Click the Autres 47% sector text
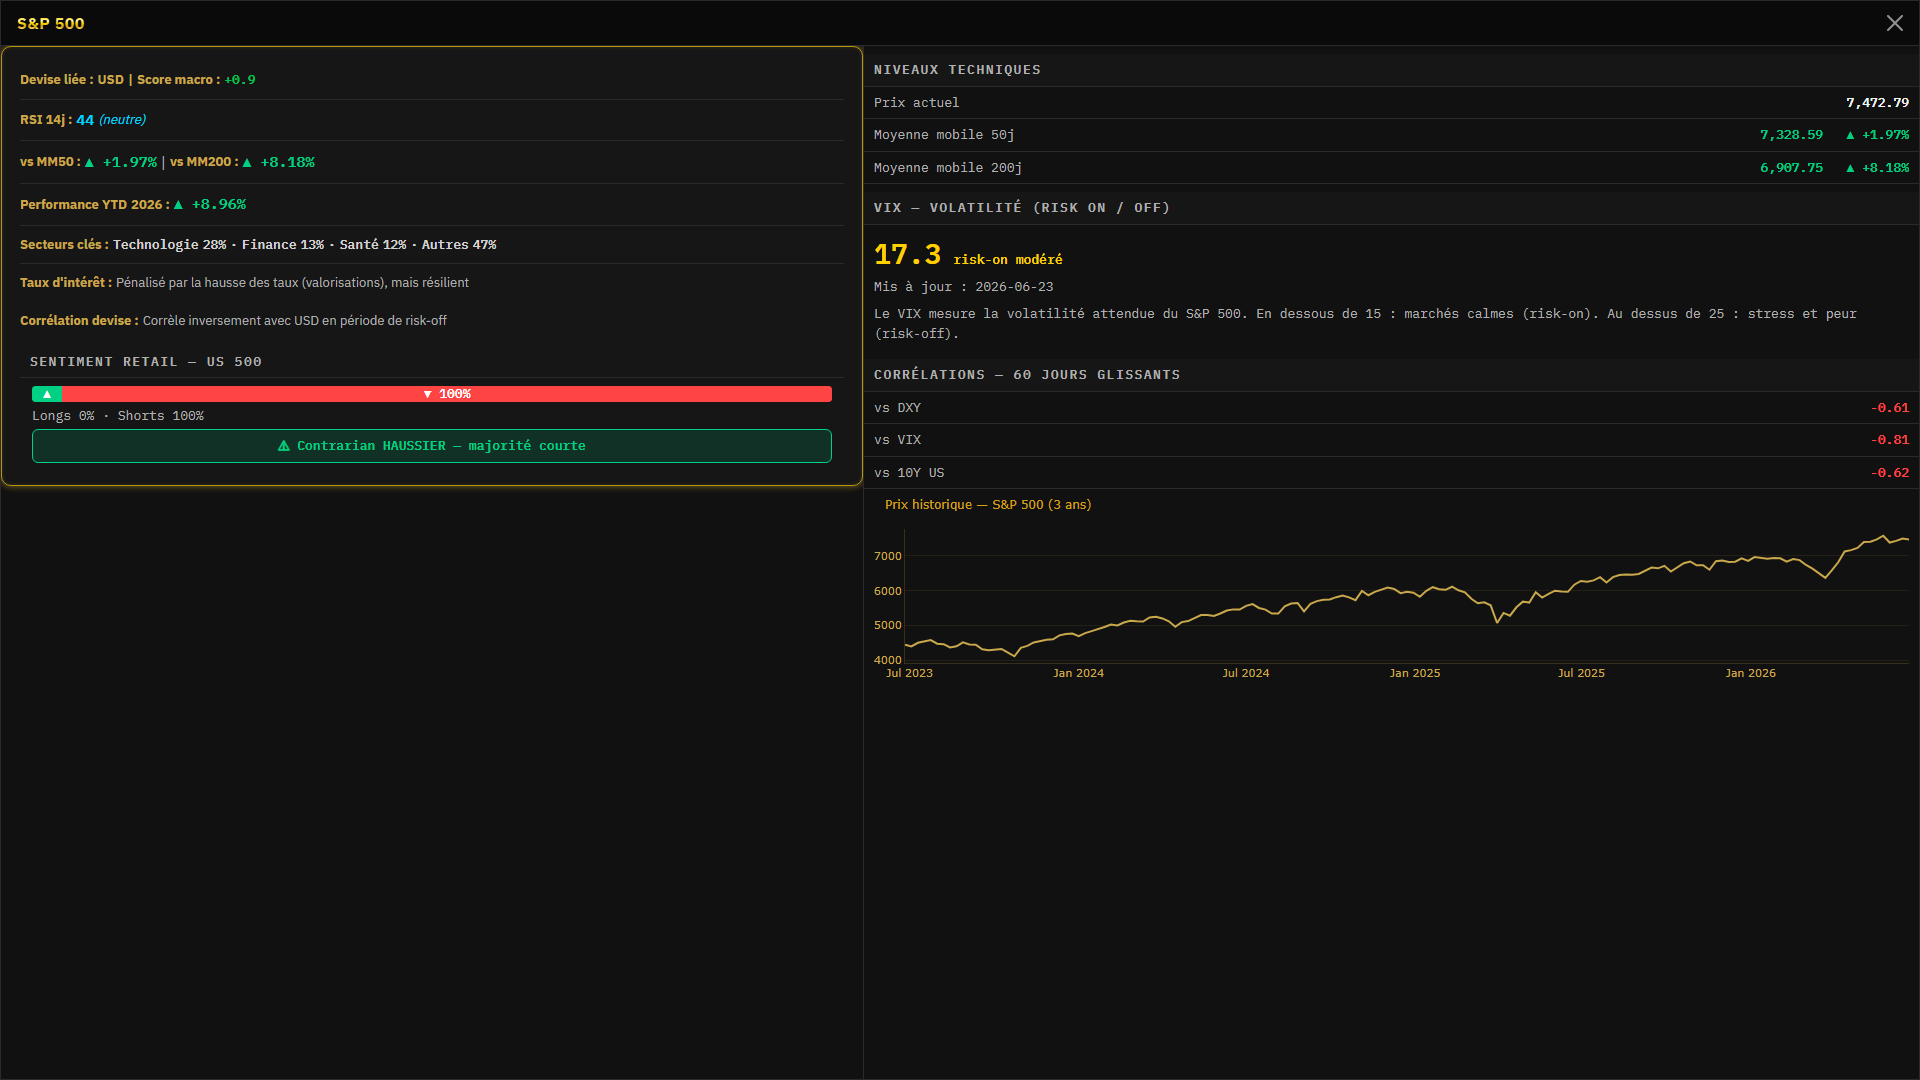This screenshot has height=1080, width=1920. (459, 245)
